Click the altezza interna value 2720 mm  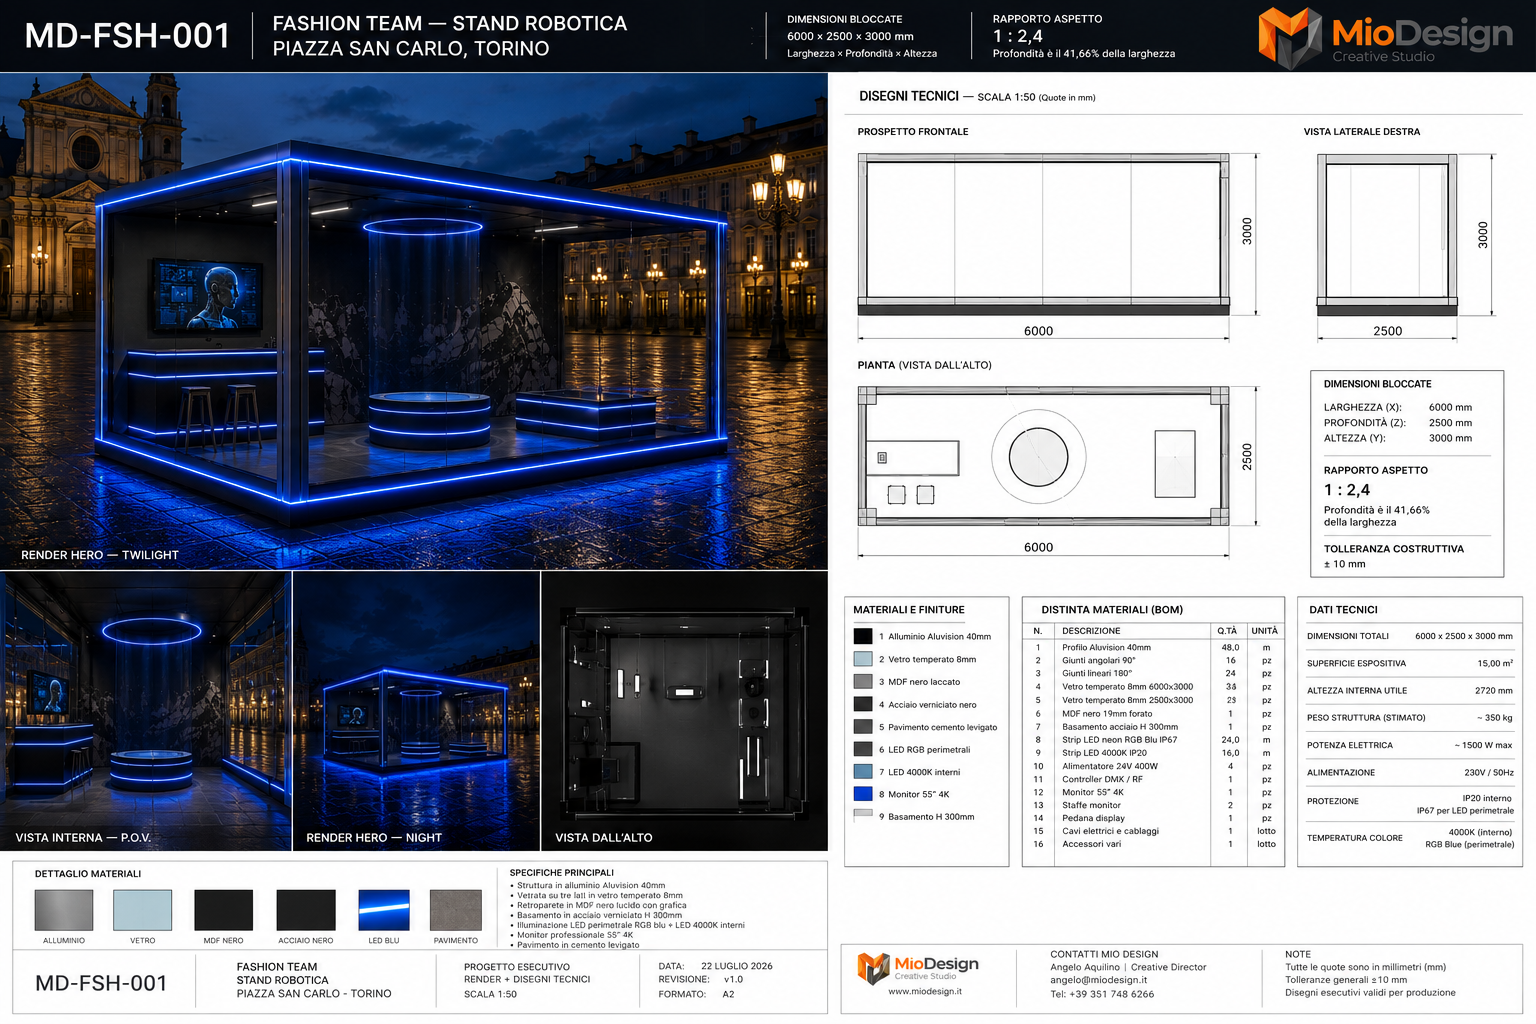click(1494, 690)
